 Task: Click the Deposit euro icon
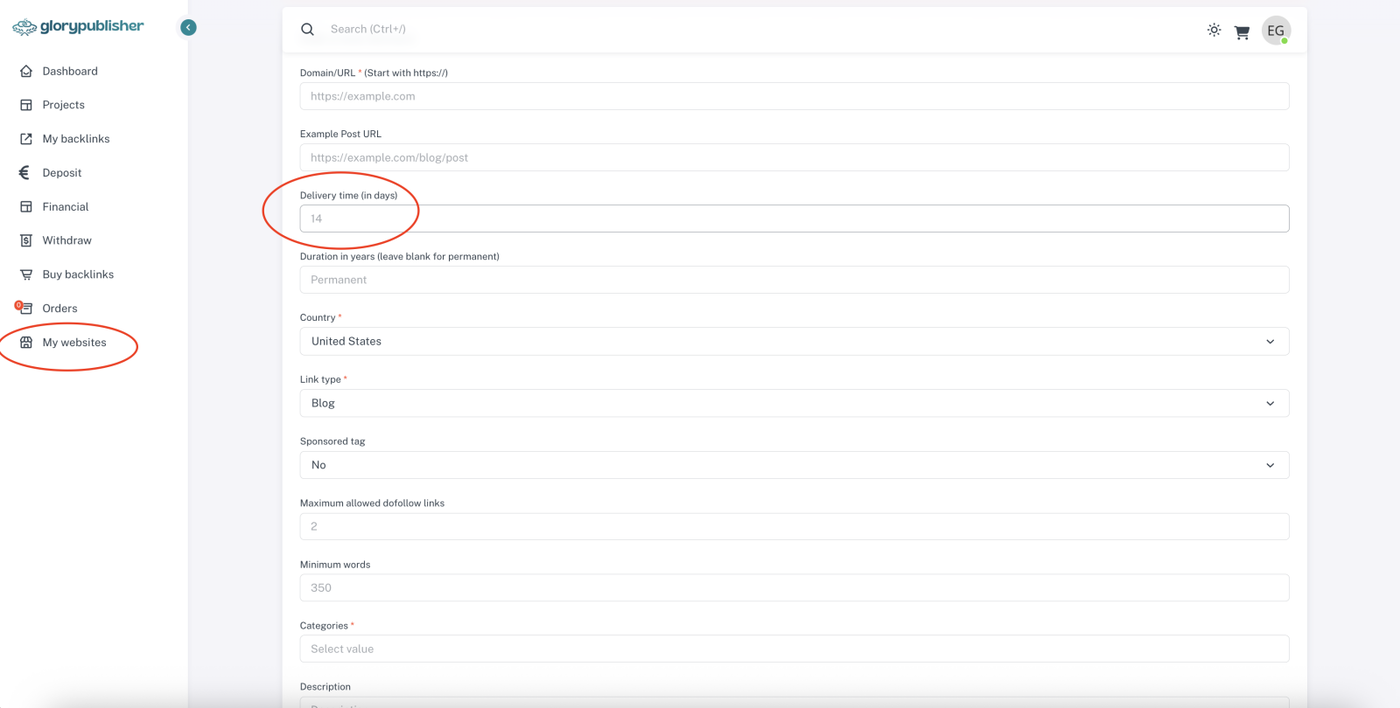pyautogui.click(x=26, y=173)
